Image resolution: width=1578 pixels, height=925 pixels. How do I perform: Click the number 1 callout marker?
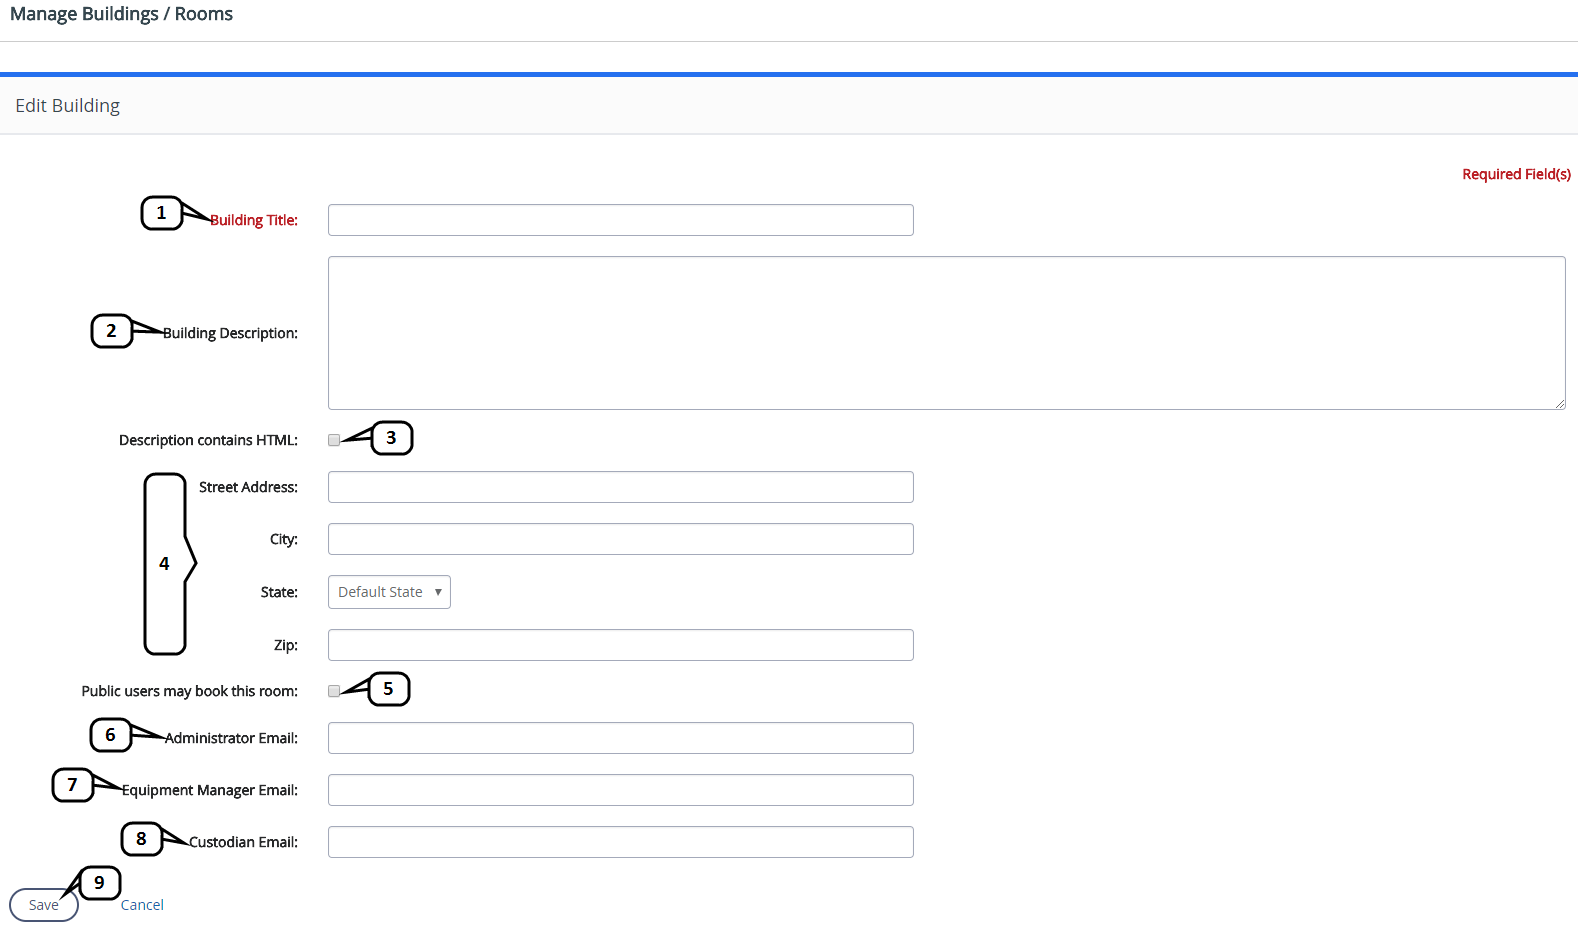coord(161,213)
